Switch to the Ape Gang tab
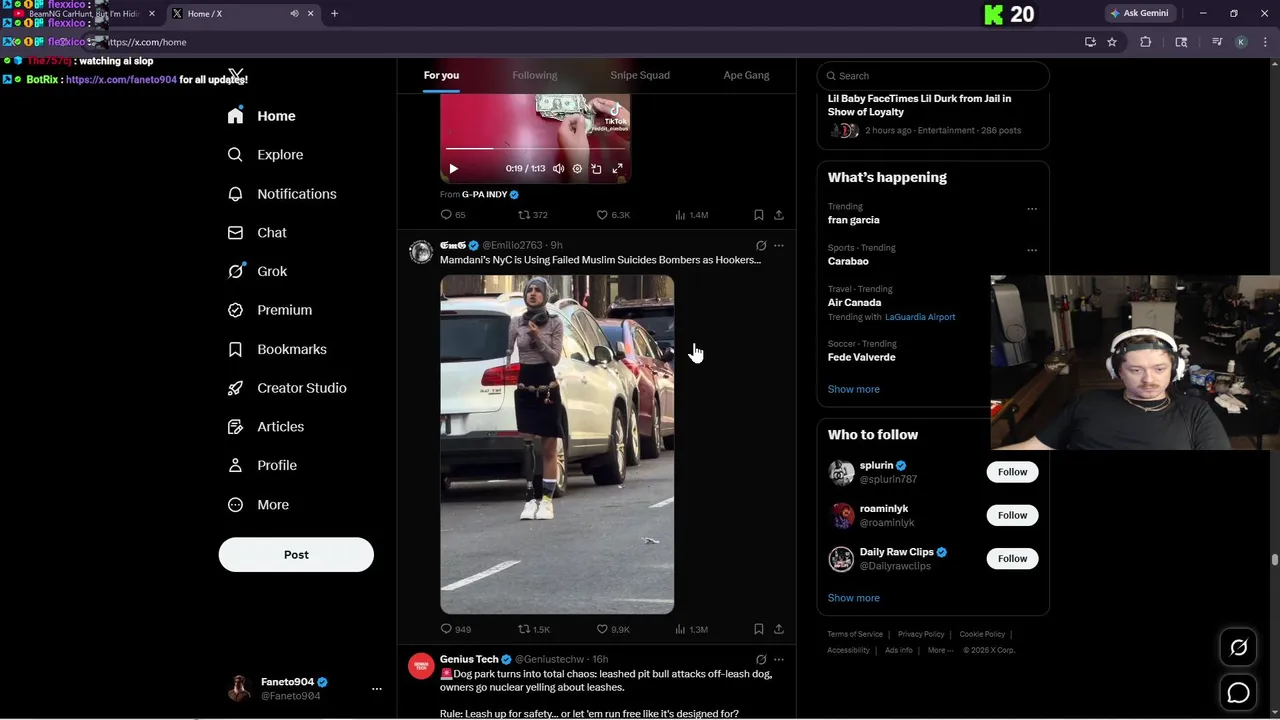Viewport: 1280px width, 720px height. 746,75
